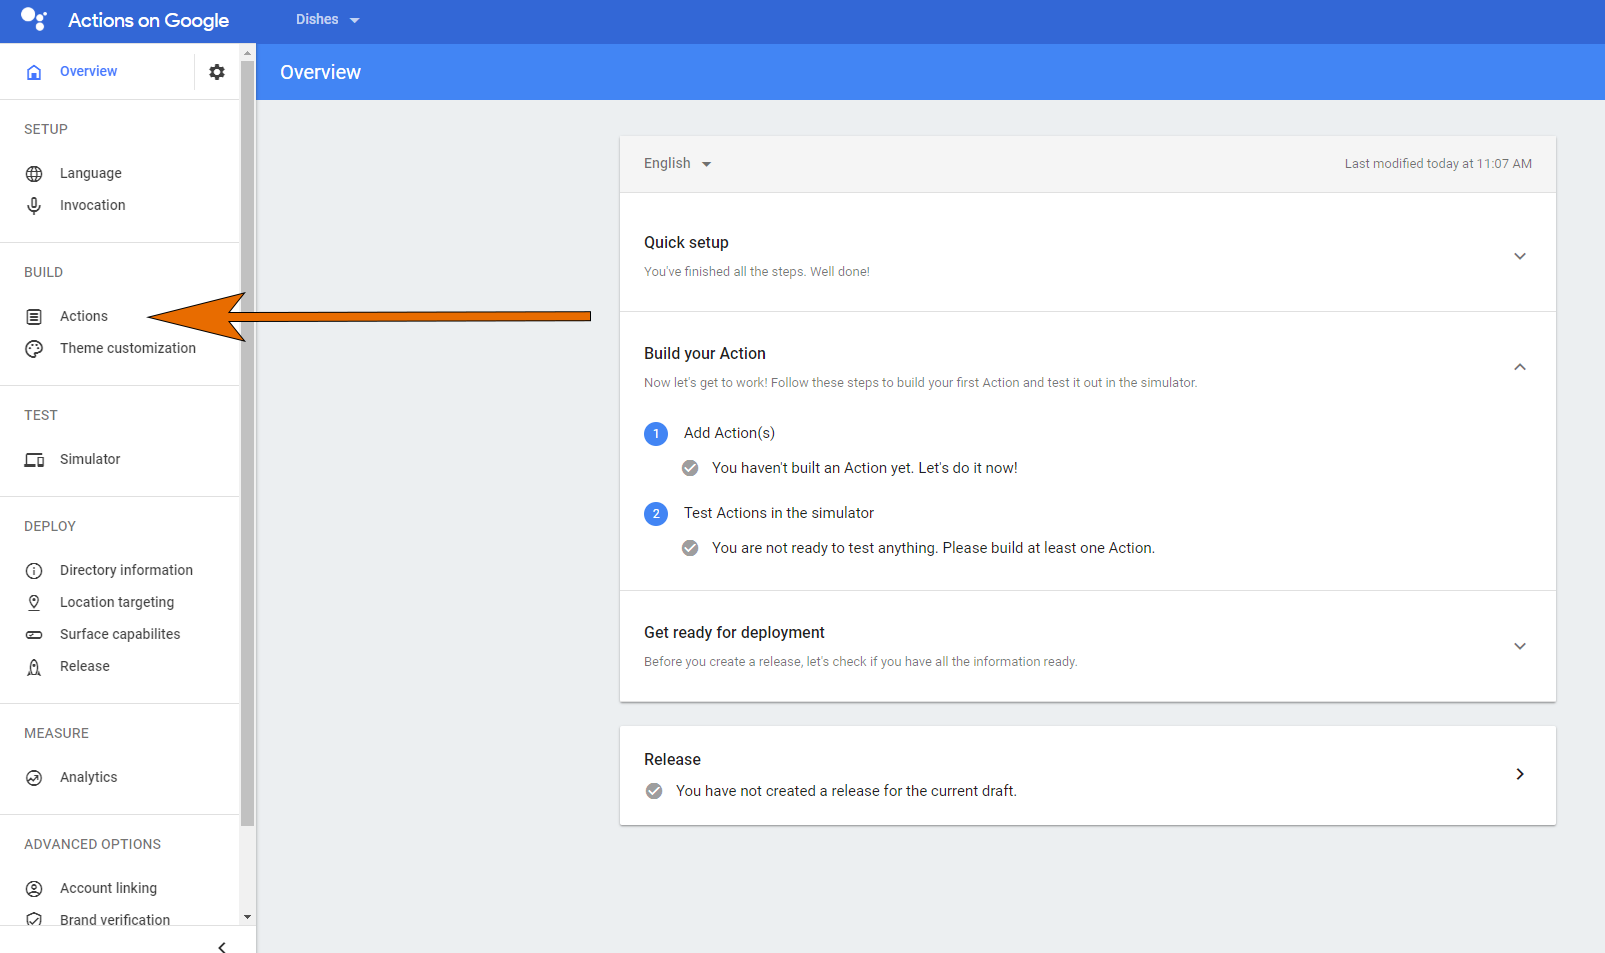Viewport: 1605px width, 953px height.
Task: Click the Add Action(s) step link
Action: pyautogui.click(x=729, y=433)
